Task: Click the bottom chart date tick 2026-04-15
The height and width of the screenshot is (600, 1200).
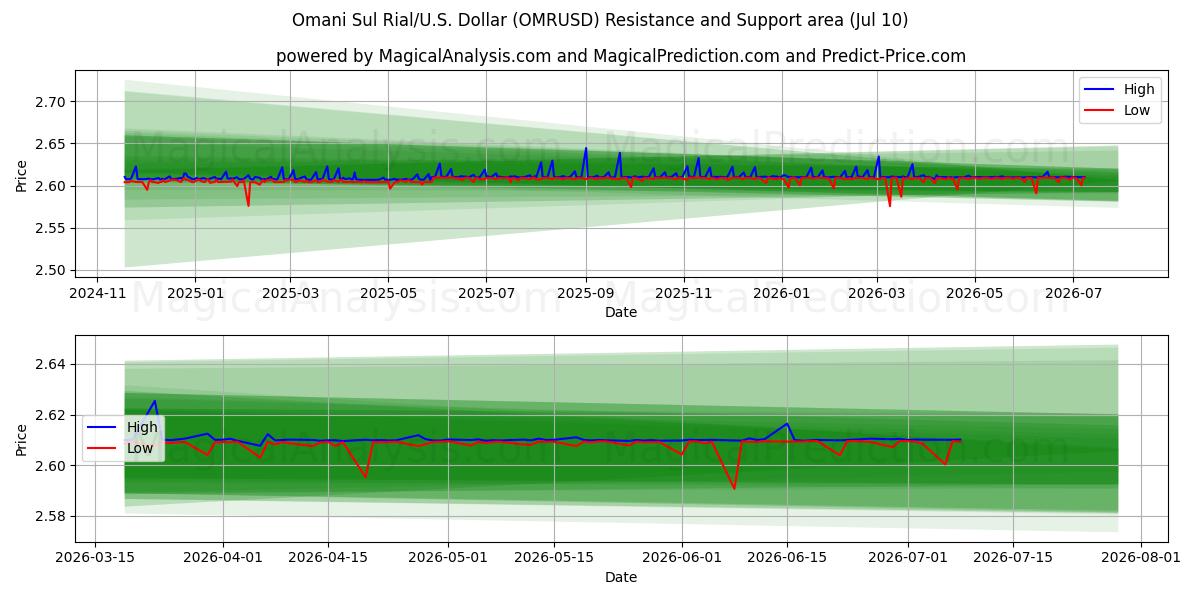Action: pyautogui.click(x=328, y=559)
